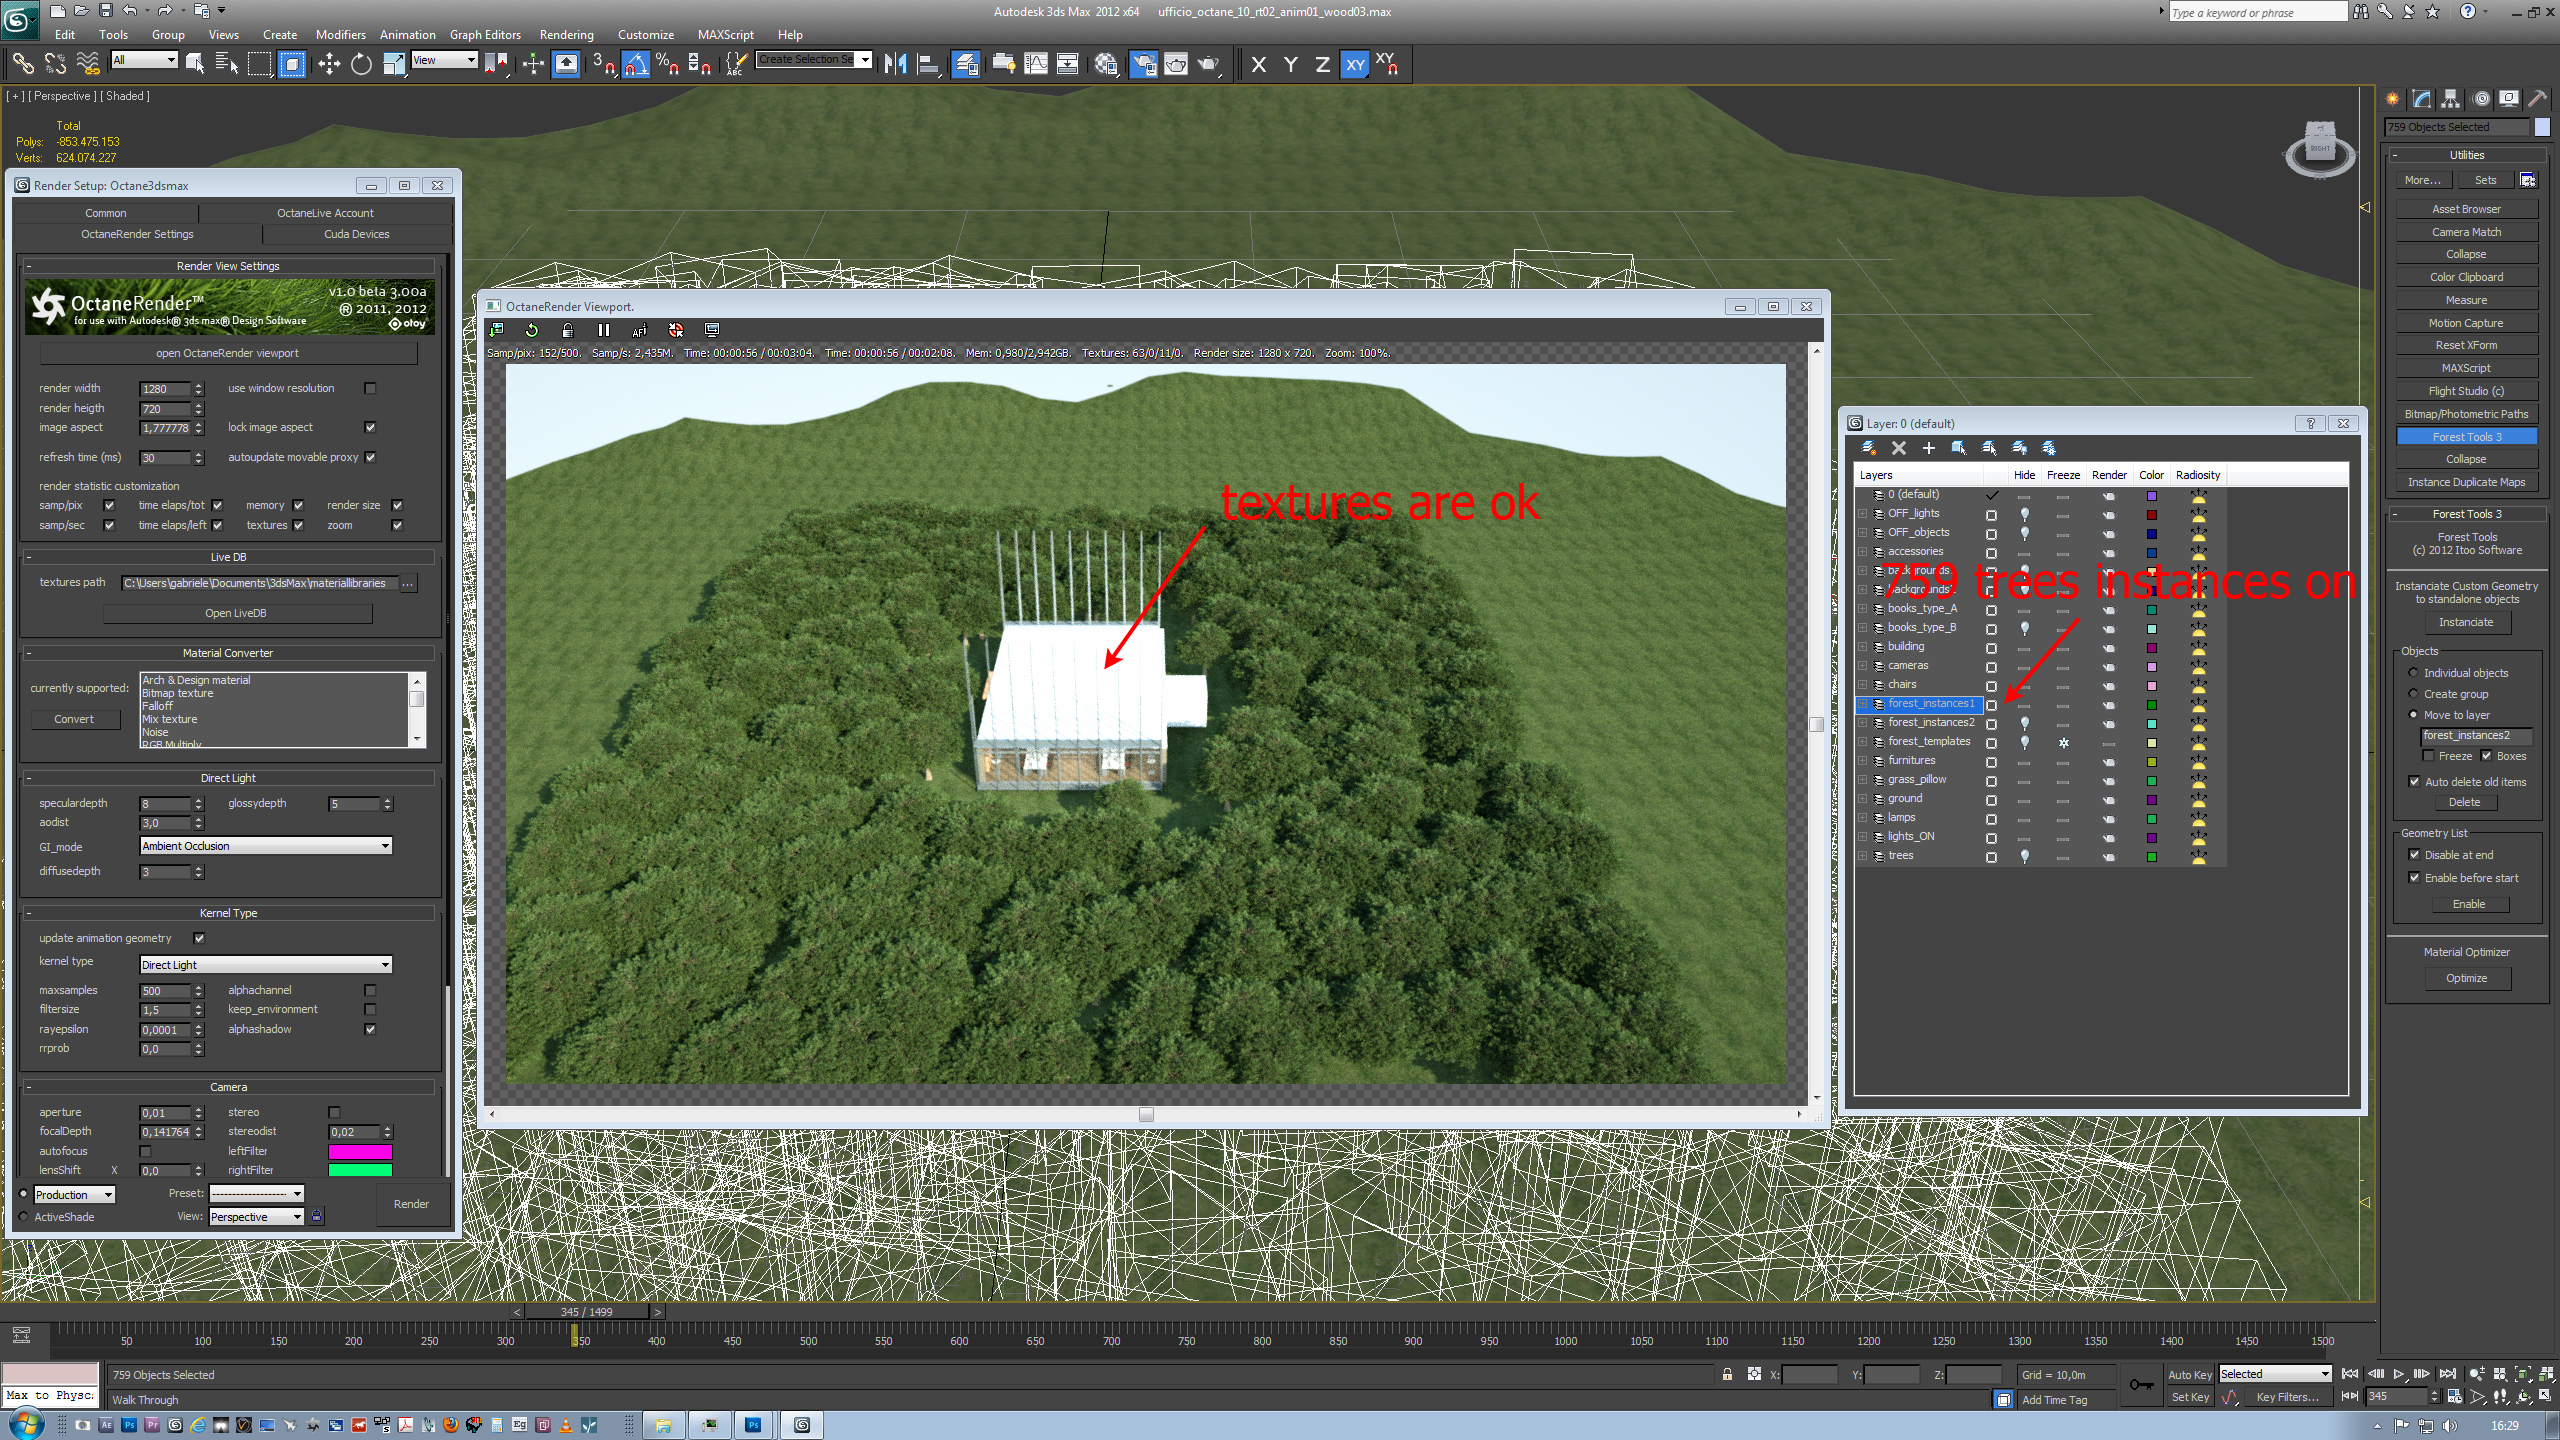This screenshot has width=2560, height=1440.
Task: Open the kernel type Direct Light dropdown
Action: (265, 965)
